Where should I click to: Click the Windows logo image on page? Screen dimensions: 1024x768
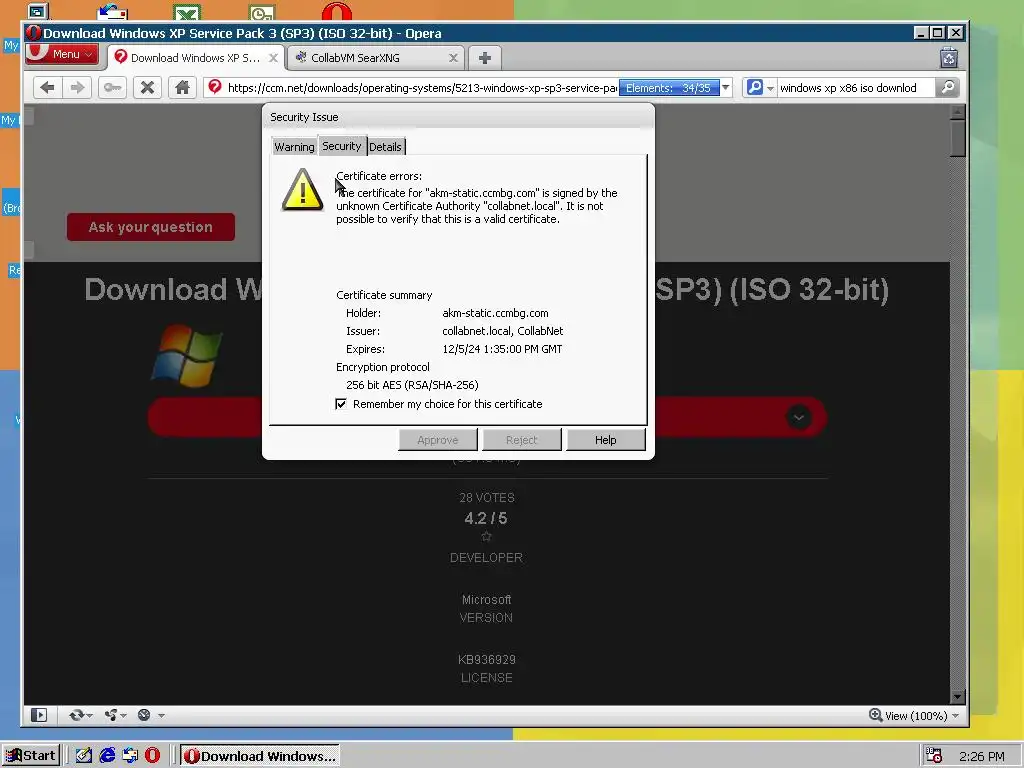187,355
